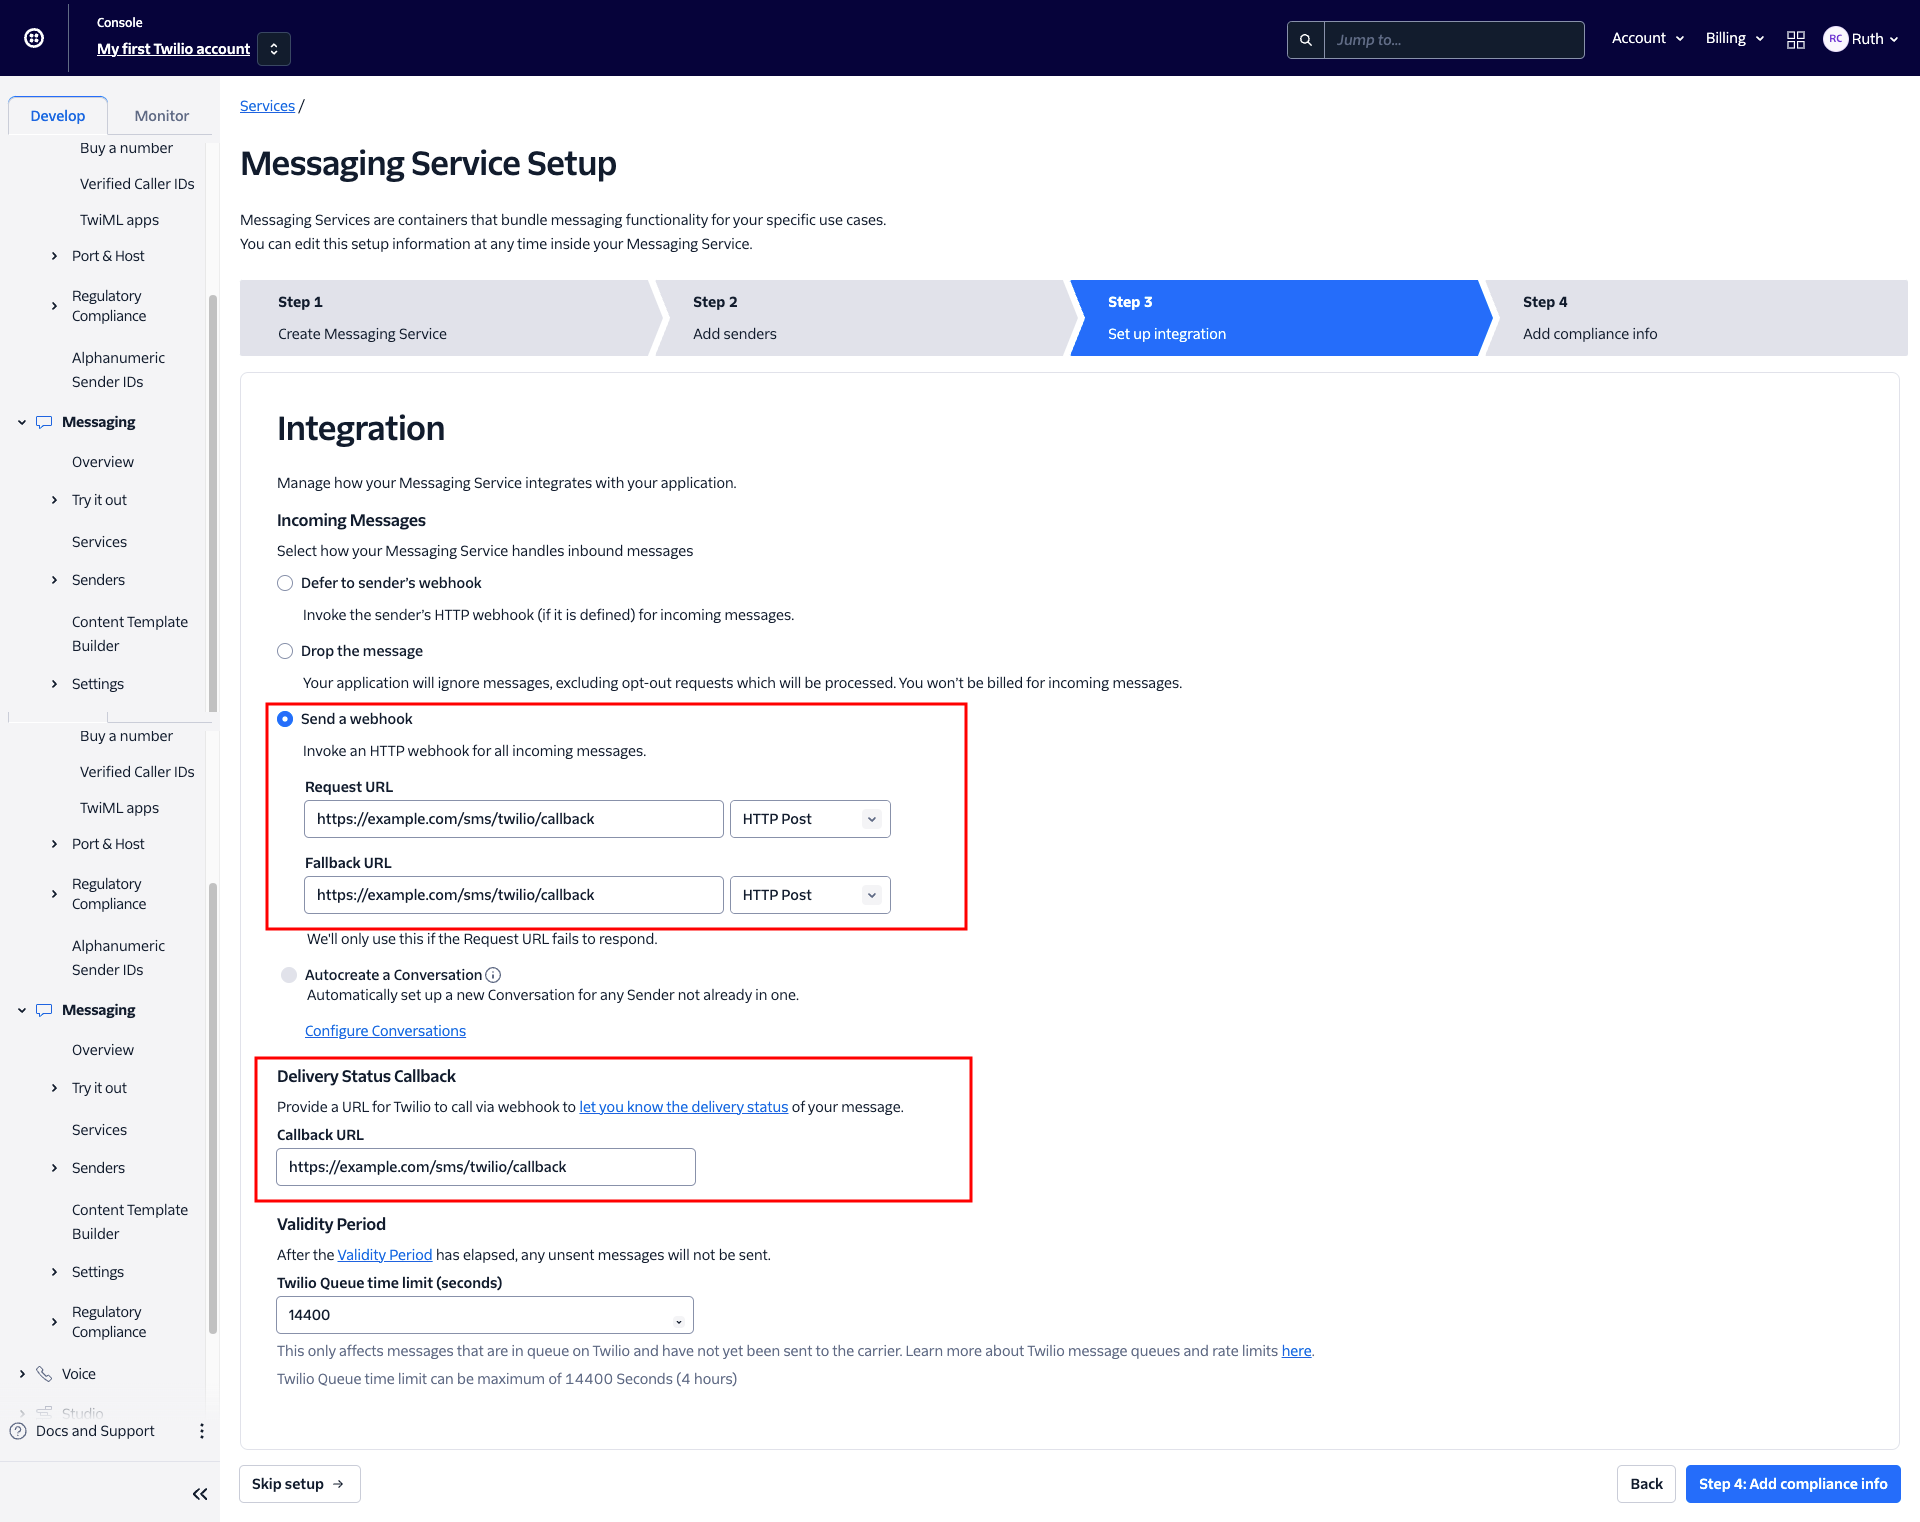This screenshot has width=1920, height=1522.
Task: Select Defer to sender's webhook option
Action: pyautogui.click(x=285, y=583)
